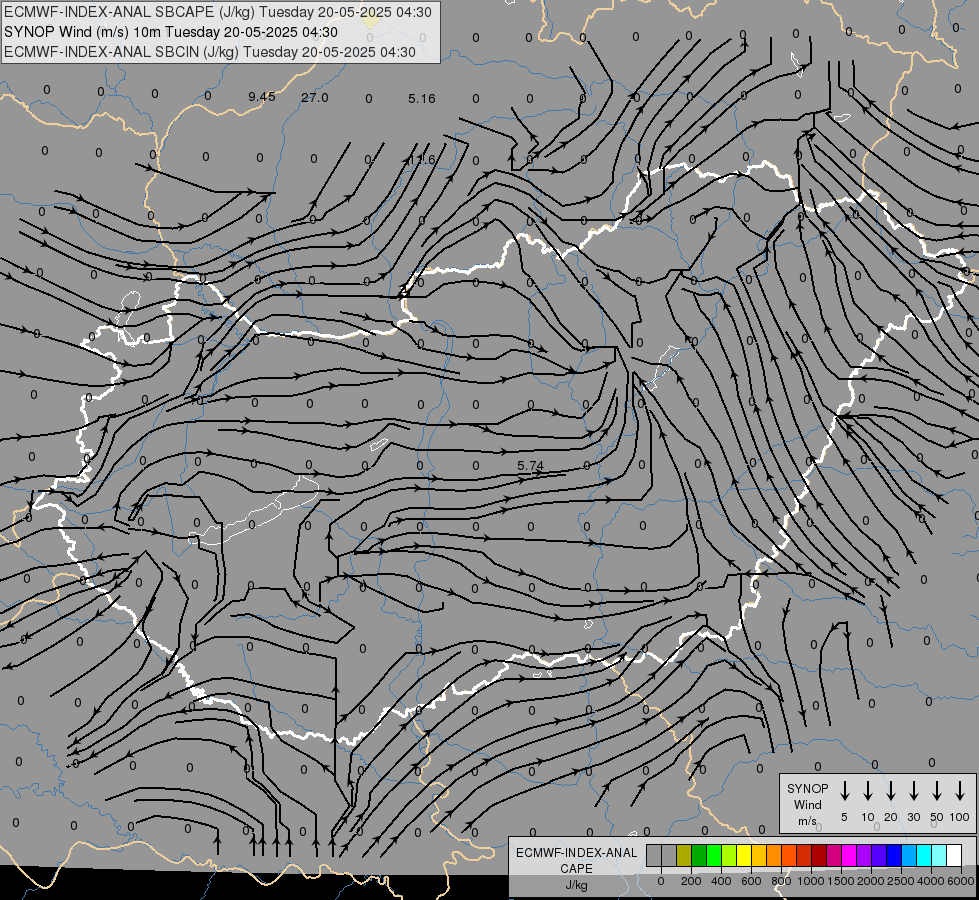Viewport: 979px width, 900px height.
Task: Click the SYNOP Wind 10m title line
Action: tap(170, 32)
